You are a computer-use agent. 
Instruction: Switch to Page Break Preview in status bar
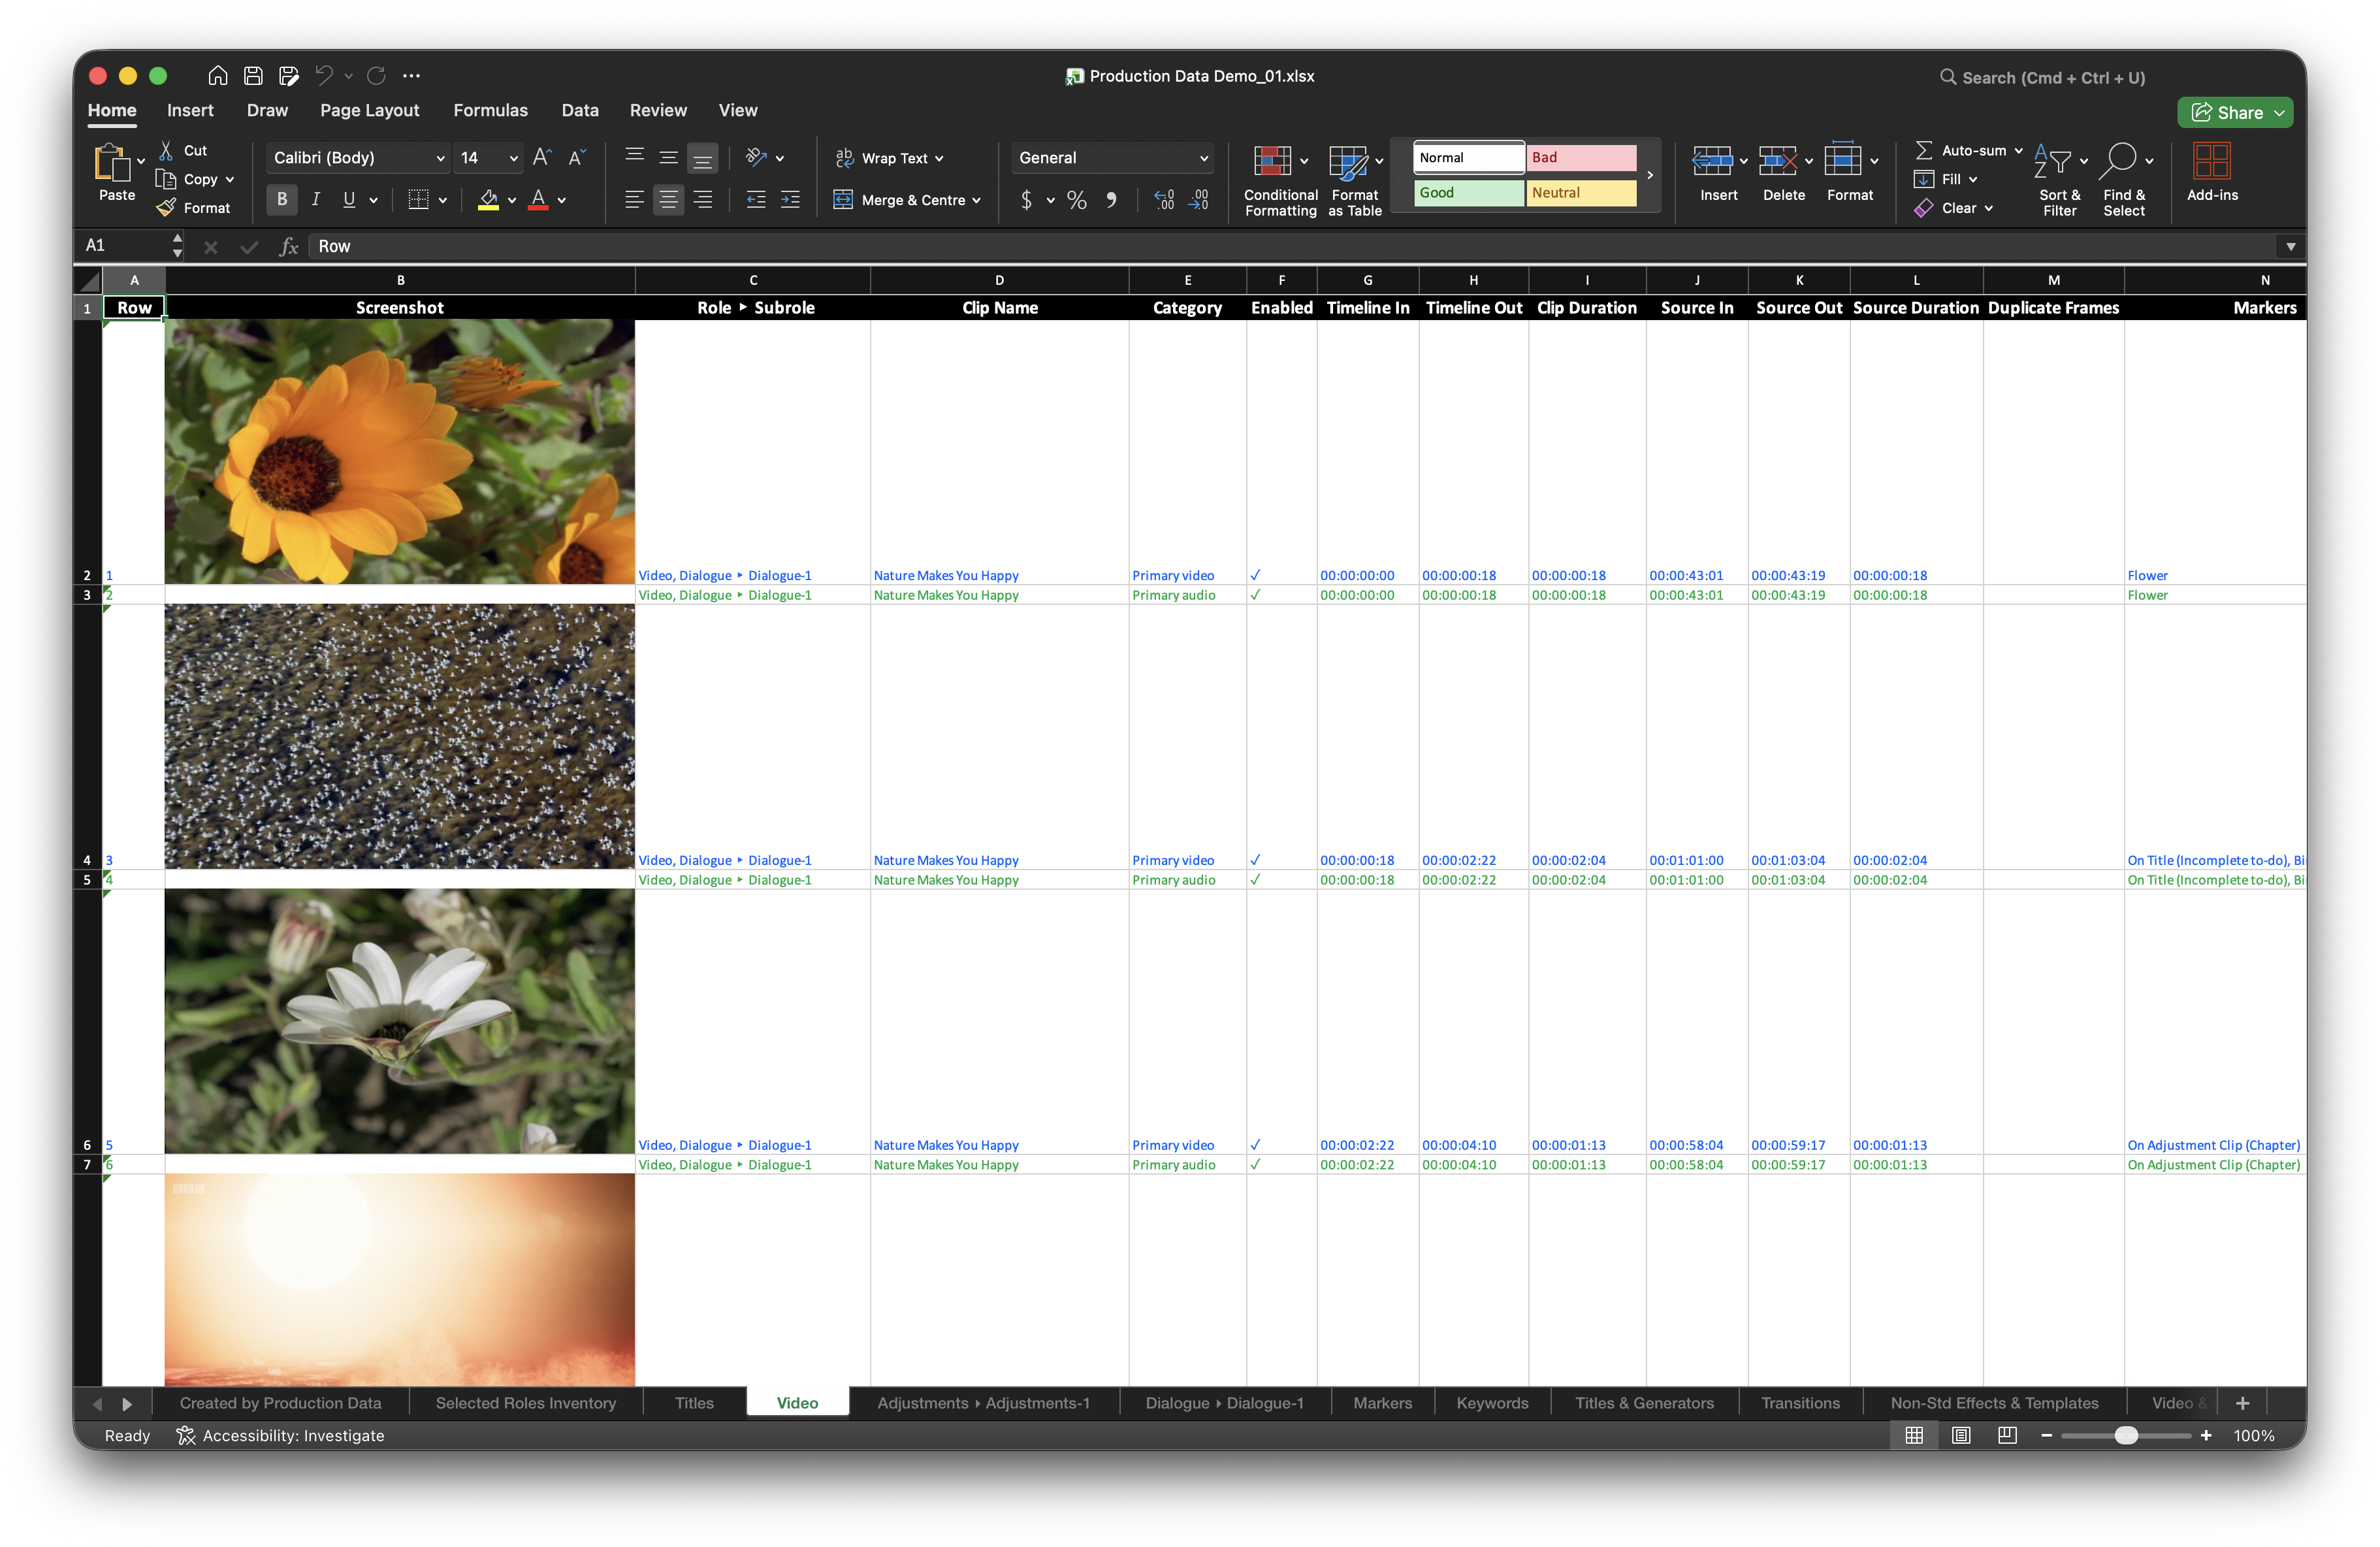2007,1435
